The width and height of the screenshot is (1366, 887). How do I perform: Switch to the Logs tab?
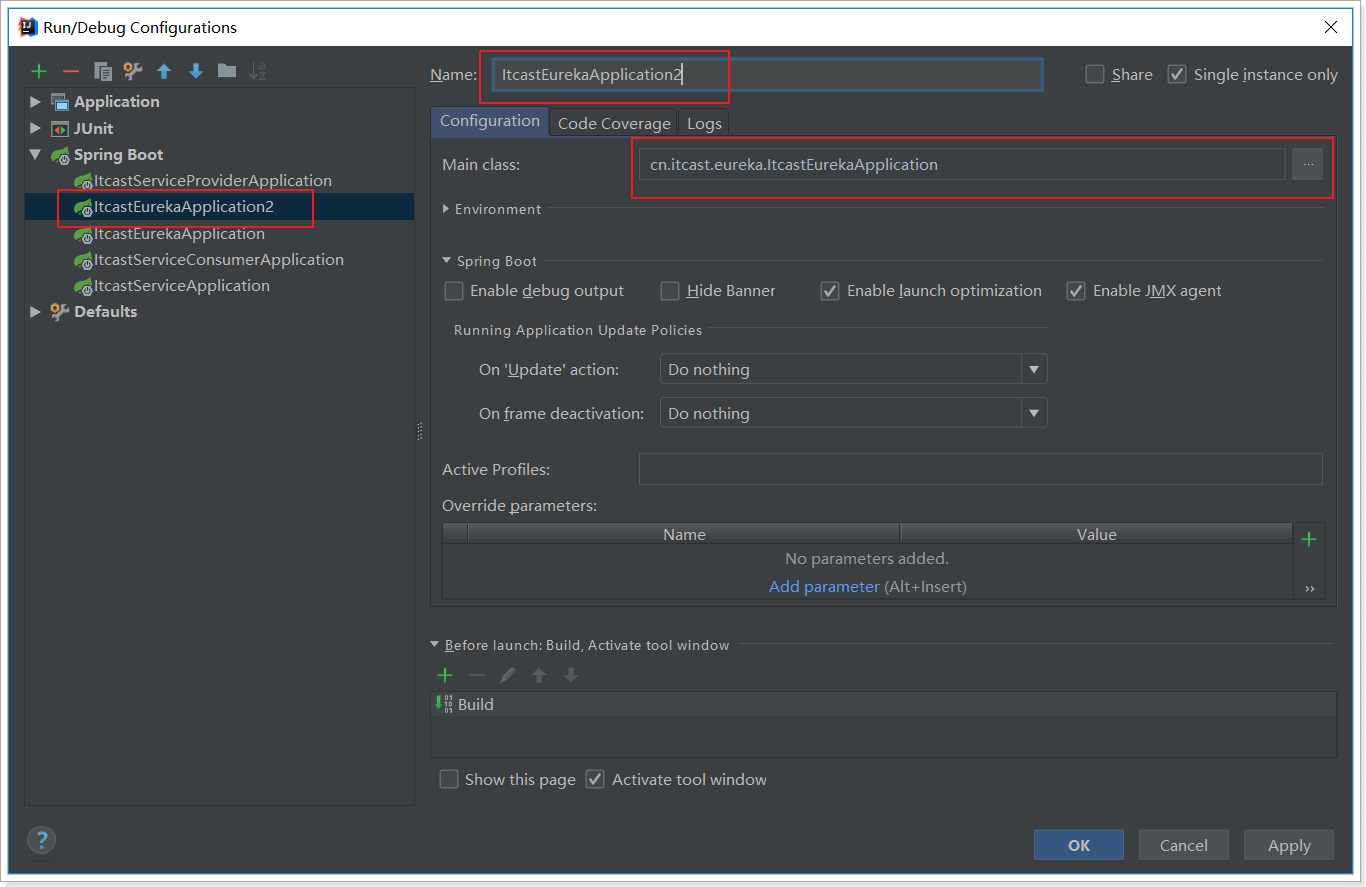(x=704, y=123)
